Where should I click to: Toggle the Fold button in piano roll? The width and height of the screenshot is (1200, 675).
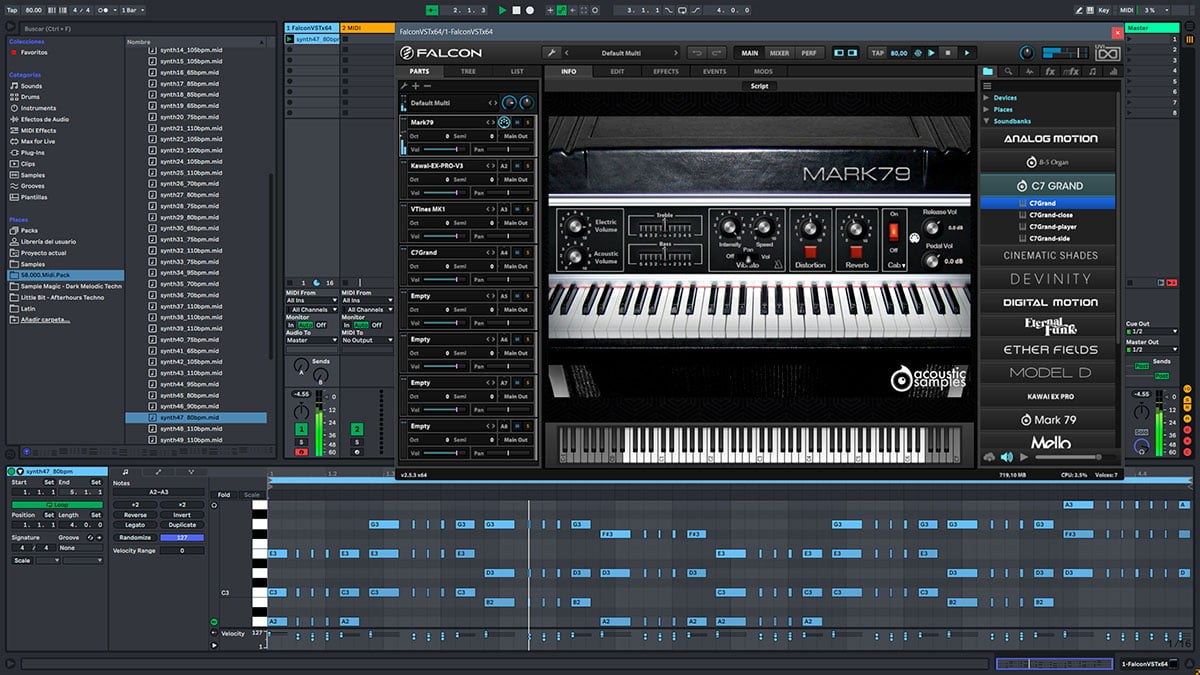(x=224, y=494)
